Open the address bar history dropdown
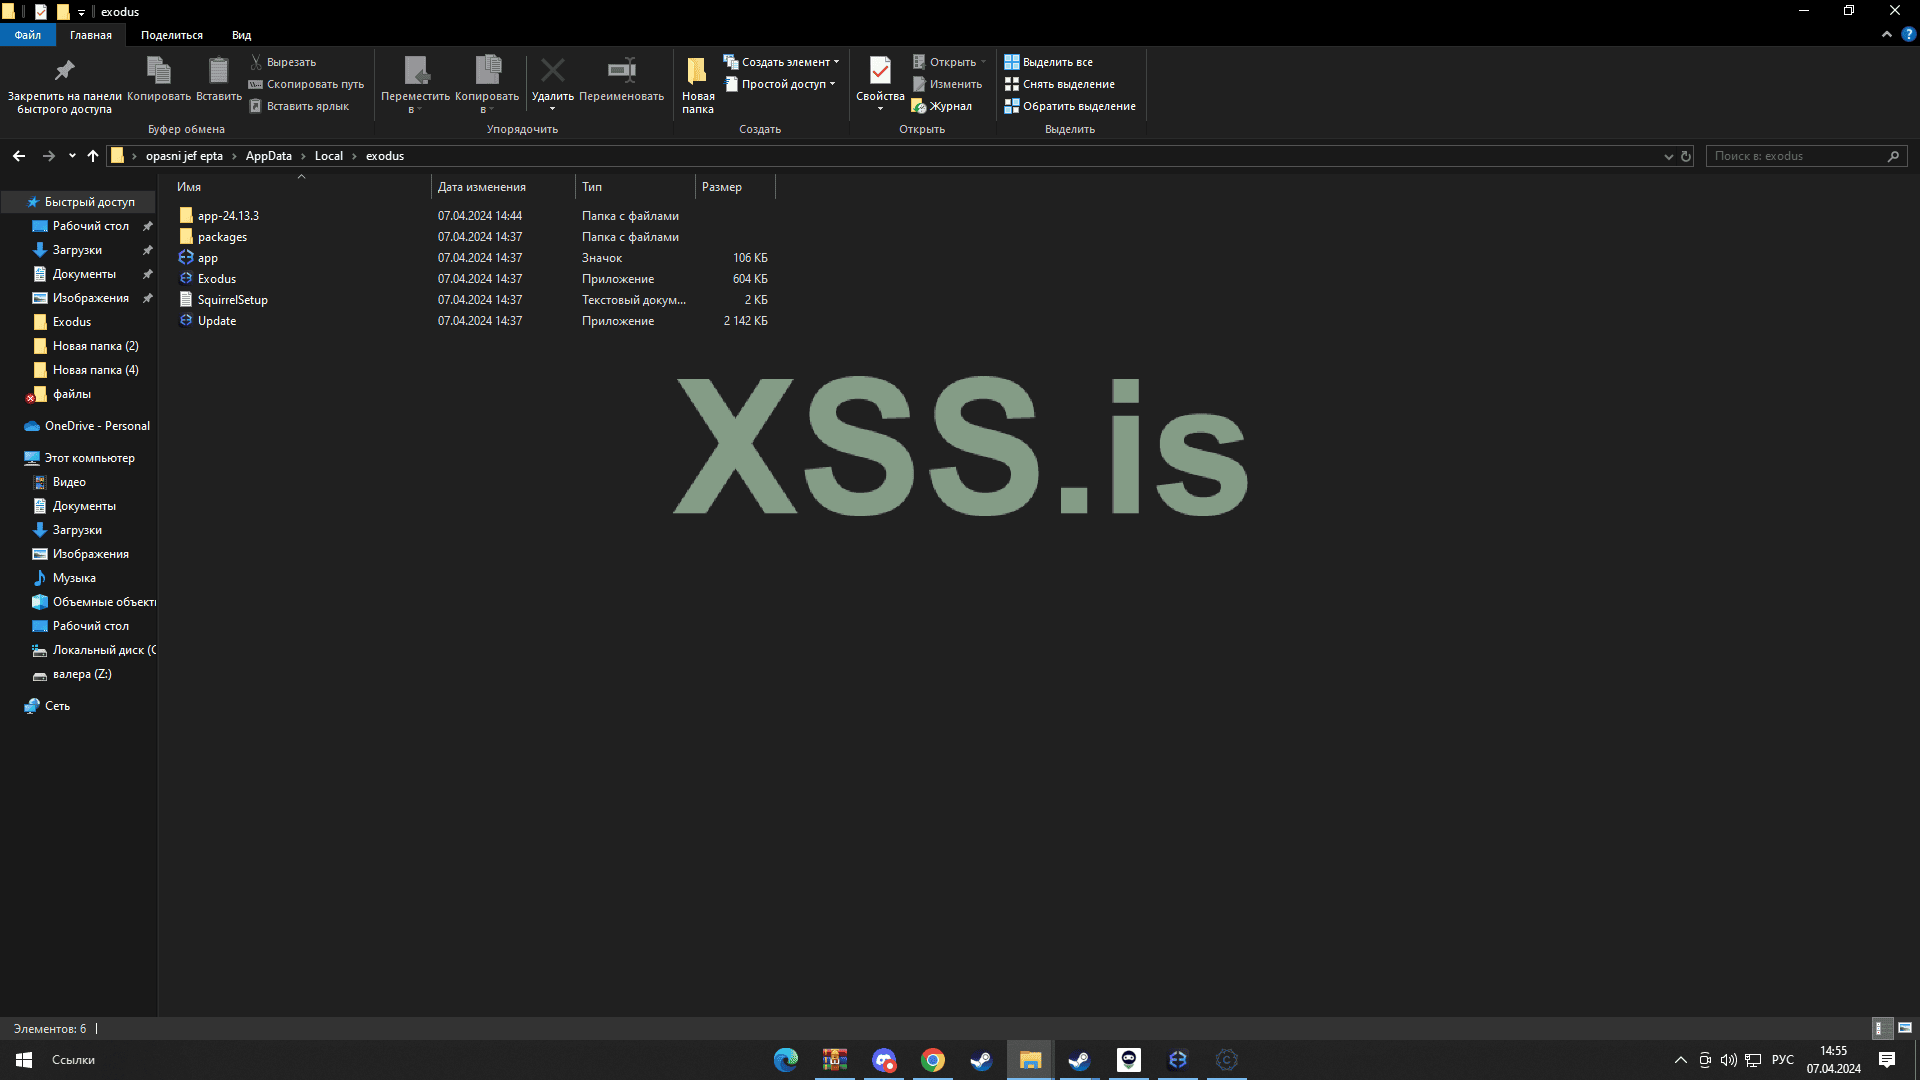The image size is (1920, 1080). 1668,156
